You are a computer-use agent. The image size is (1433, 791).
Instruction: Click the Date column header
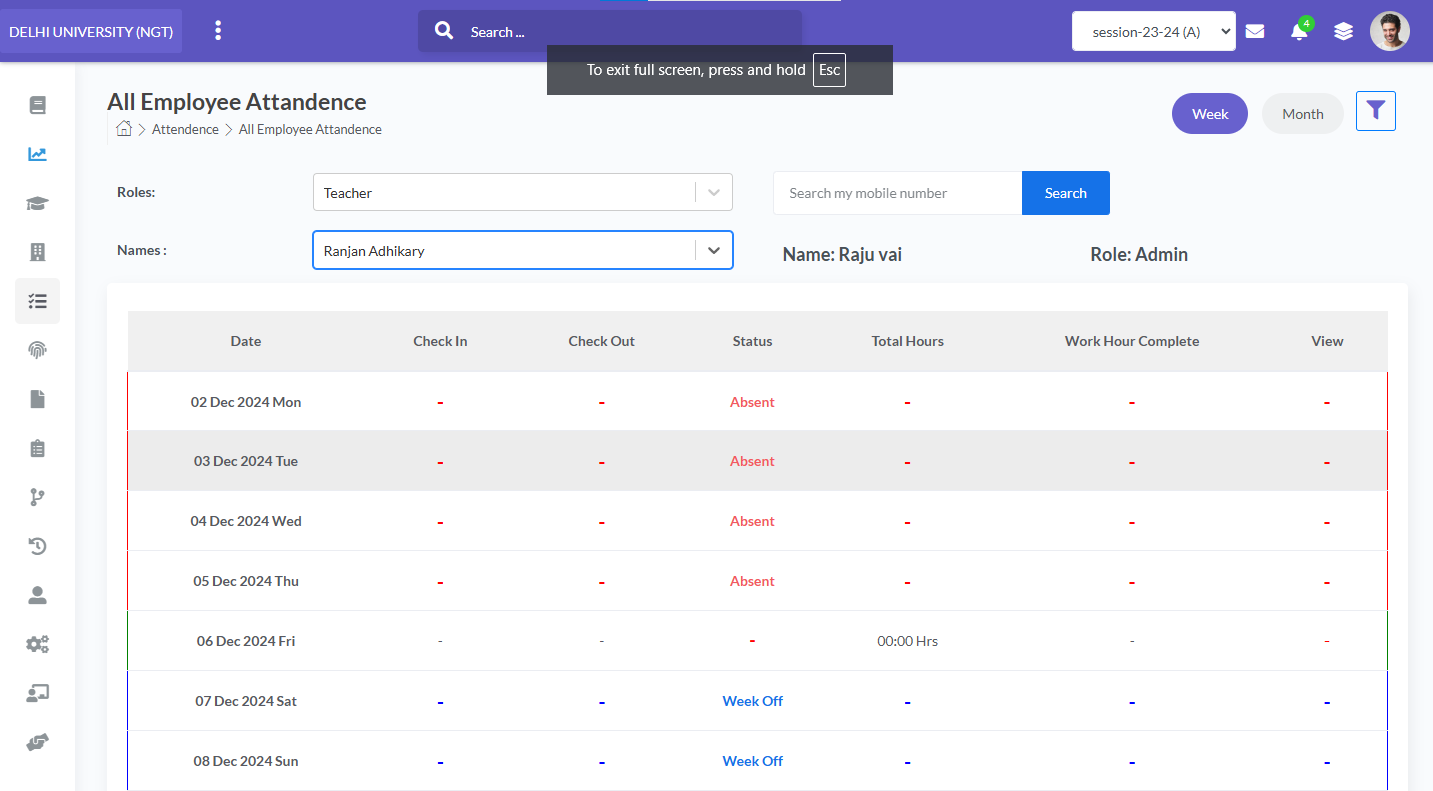tap(246, 341)
